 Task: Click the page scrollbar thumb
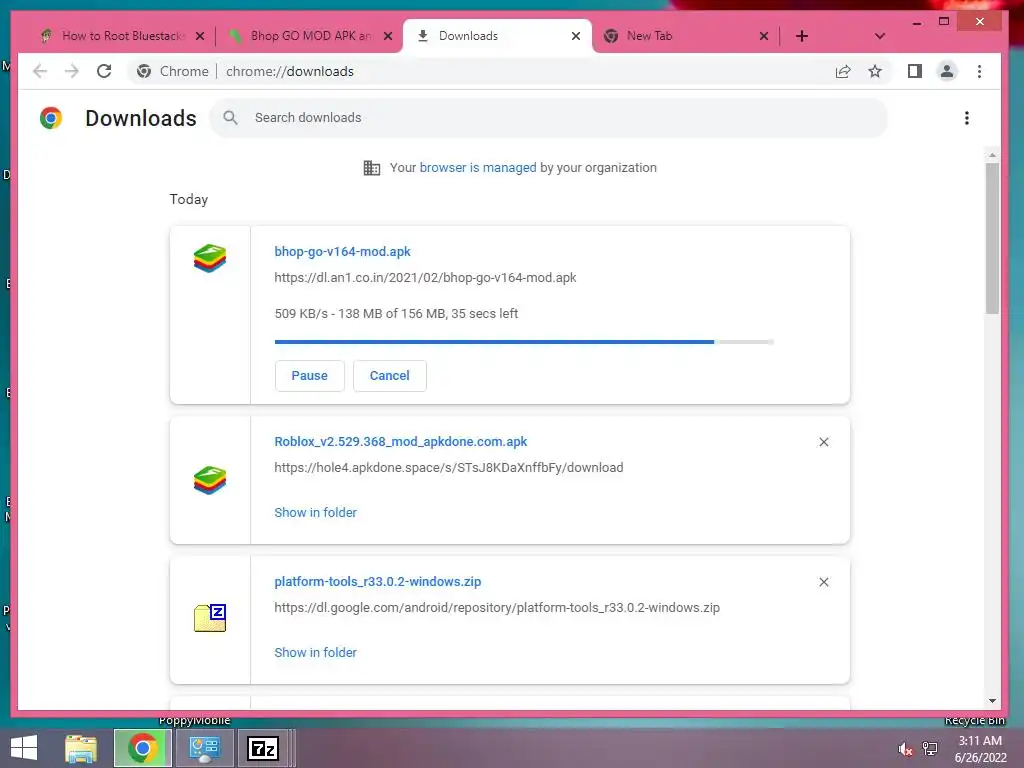click(x=992, y=238)
